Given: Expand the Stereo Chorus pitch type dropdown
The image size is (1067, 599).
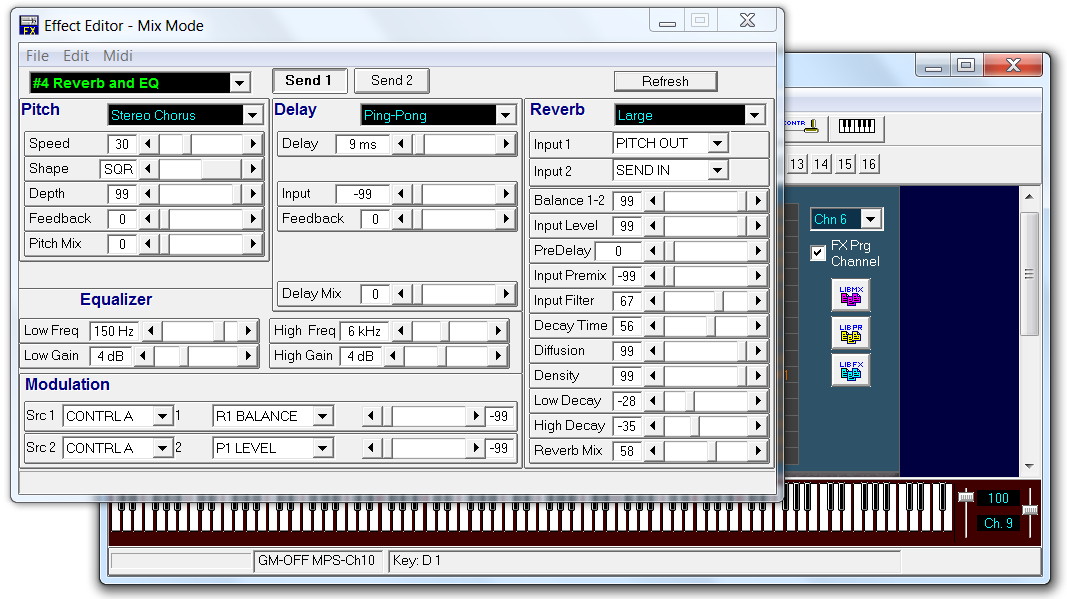Looking at the screenshot, I should tap(253, 115).
